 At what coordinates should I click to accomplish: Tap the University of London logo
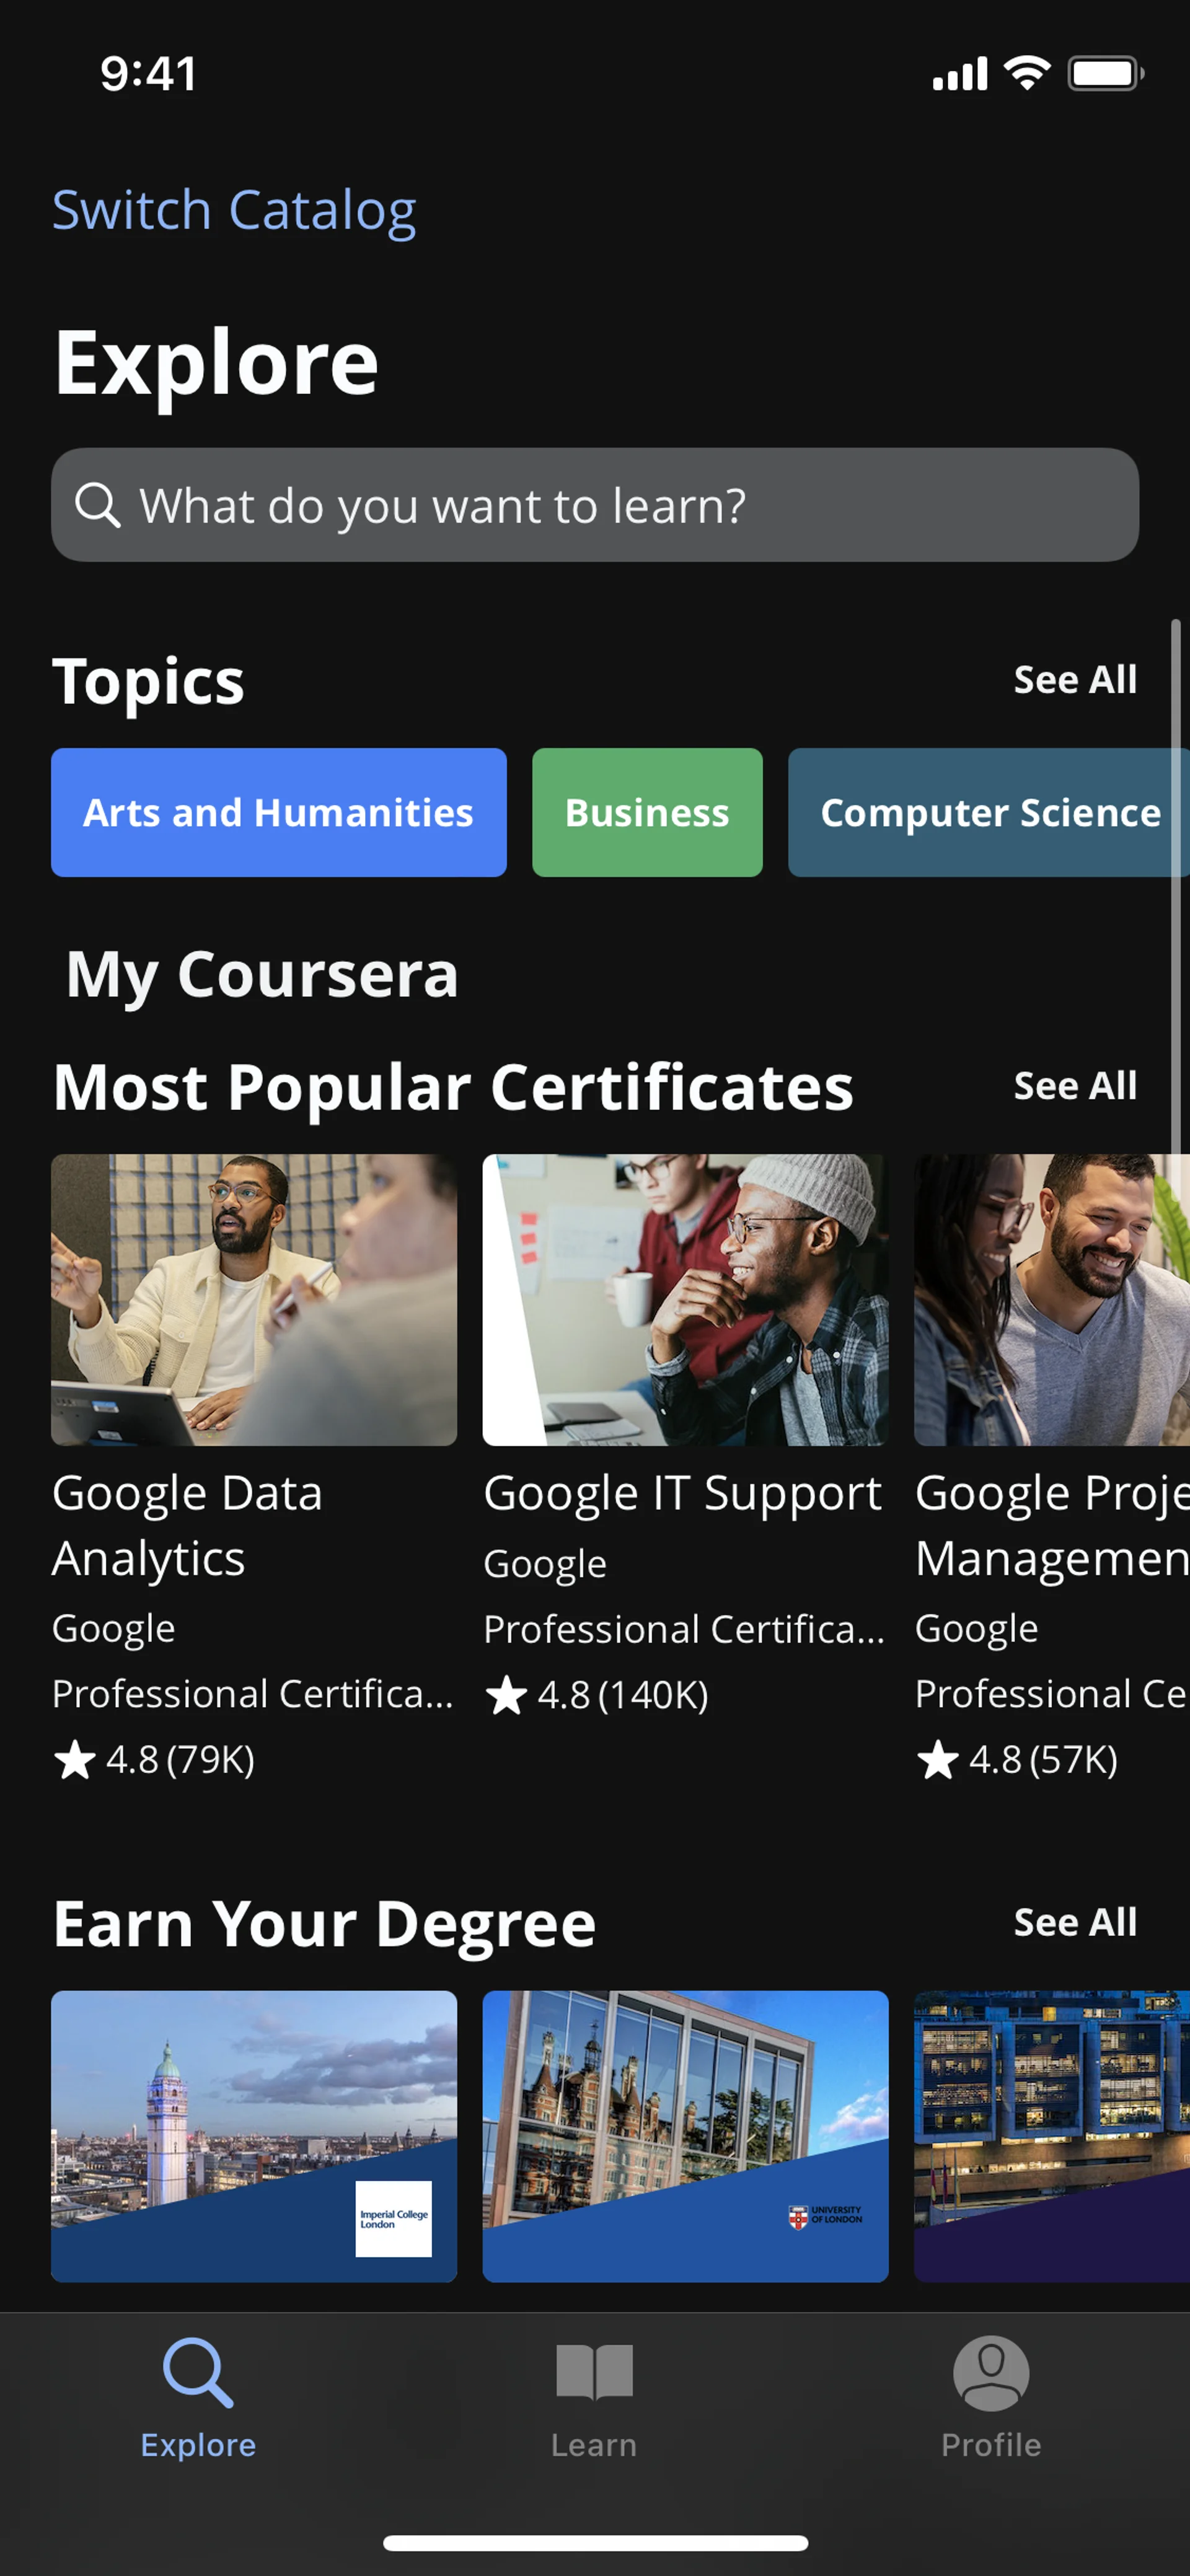pyautogui.click(x=825, y=2217)
